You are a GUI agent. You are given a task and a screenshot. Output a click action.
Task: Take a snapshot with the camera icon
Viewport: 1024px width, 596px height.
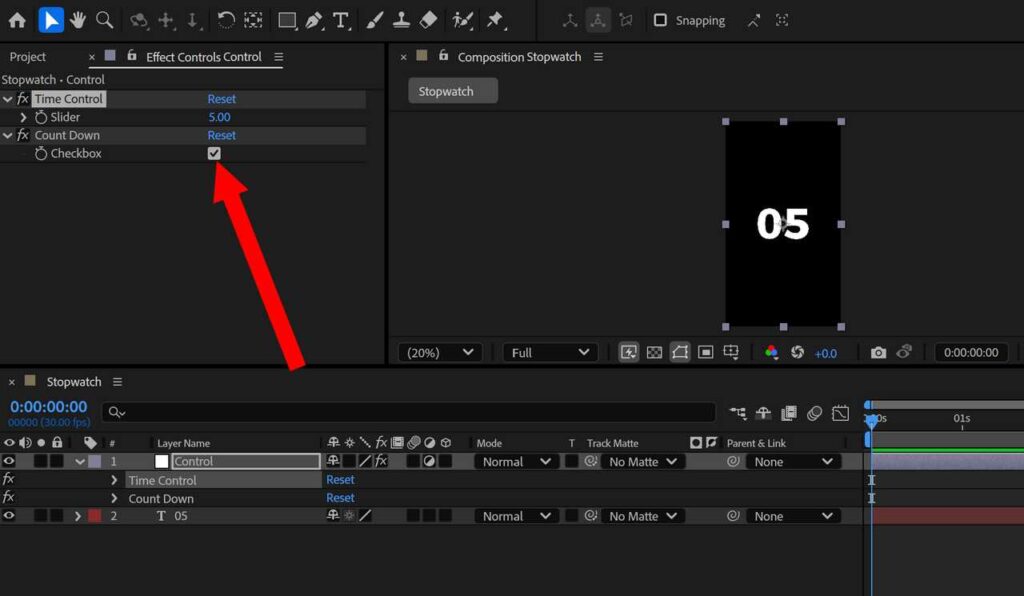(x=878, y=353)
